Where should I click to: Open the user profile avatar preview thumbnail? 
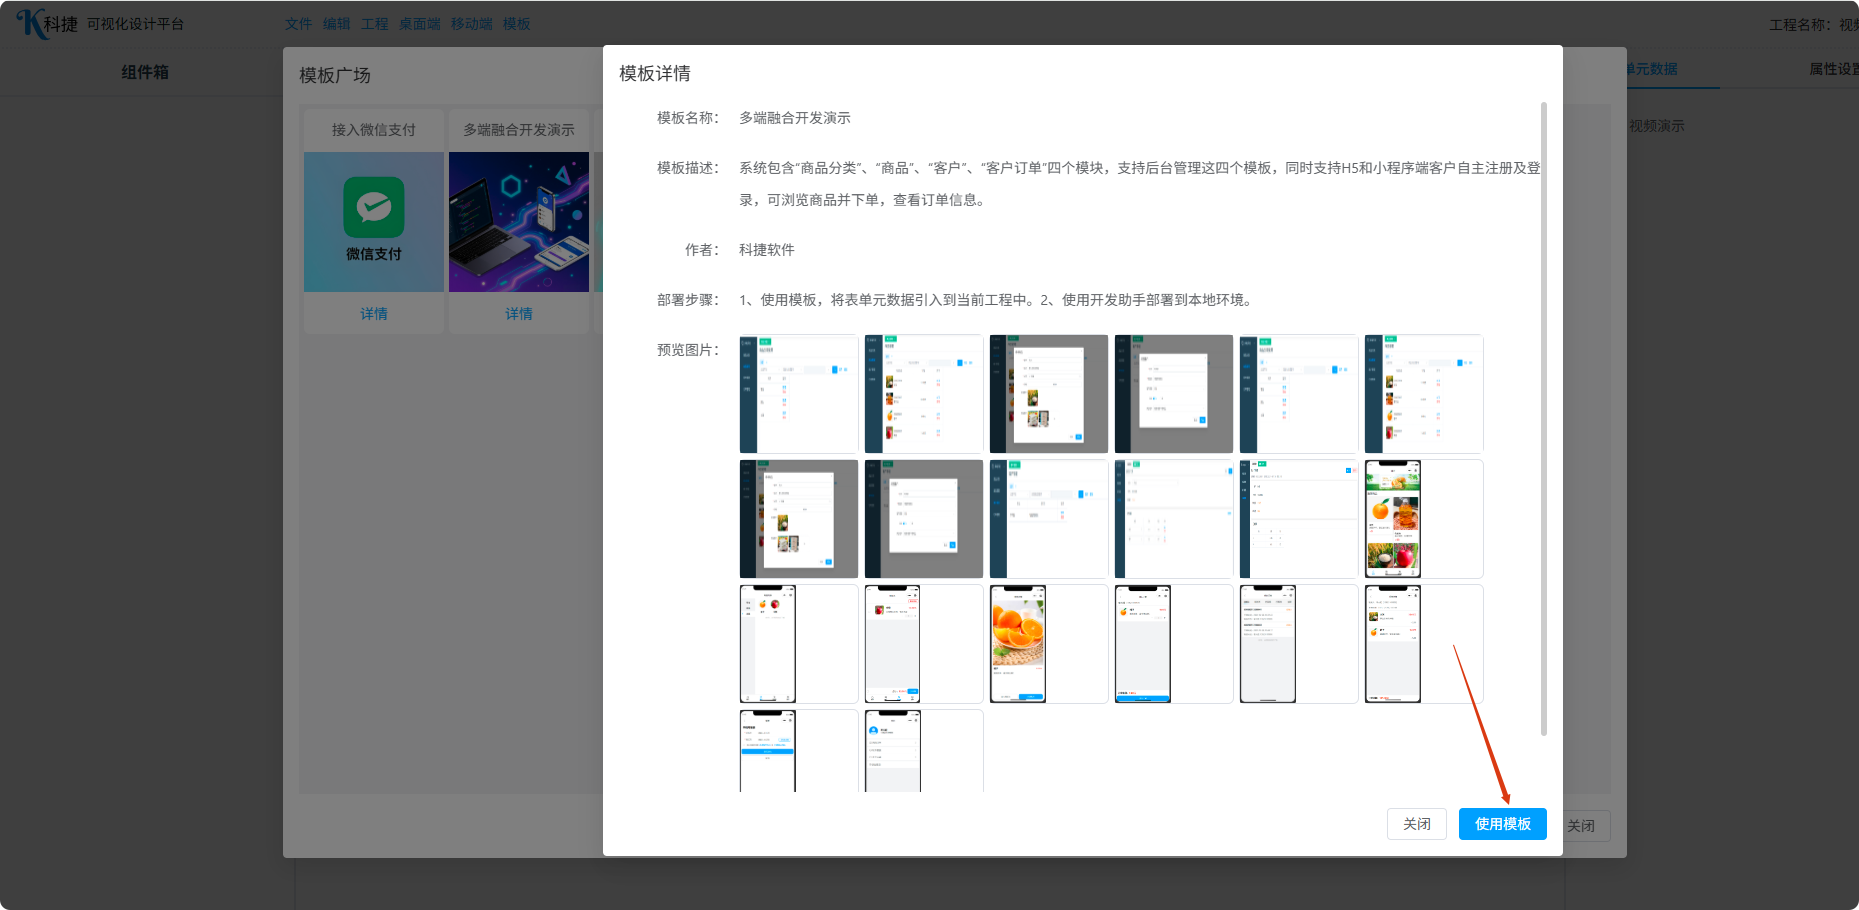click(893, 752)
